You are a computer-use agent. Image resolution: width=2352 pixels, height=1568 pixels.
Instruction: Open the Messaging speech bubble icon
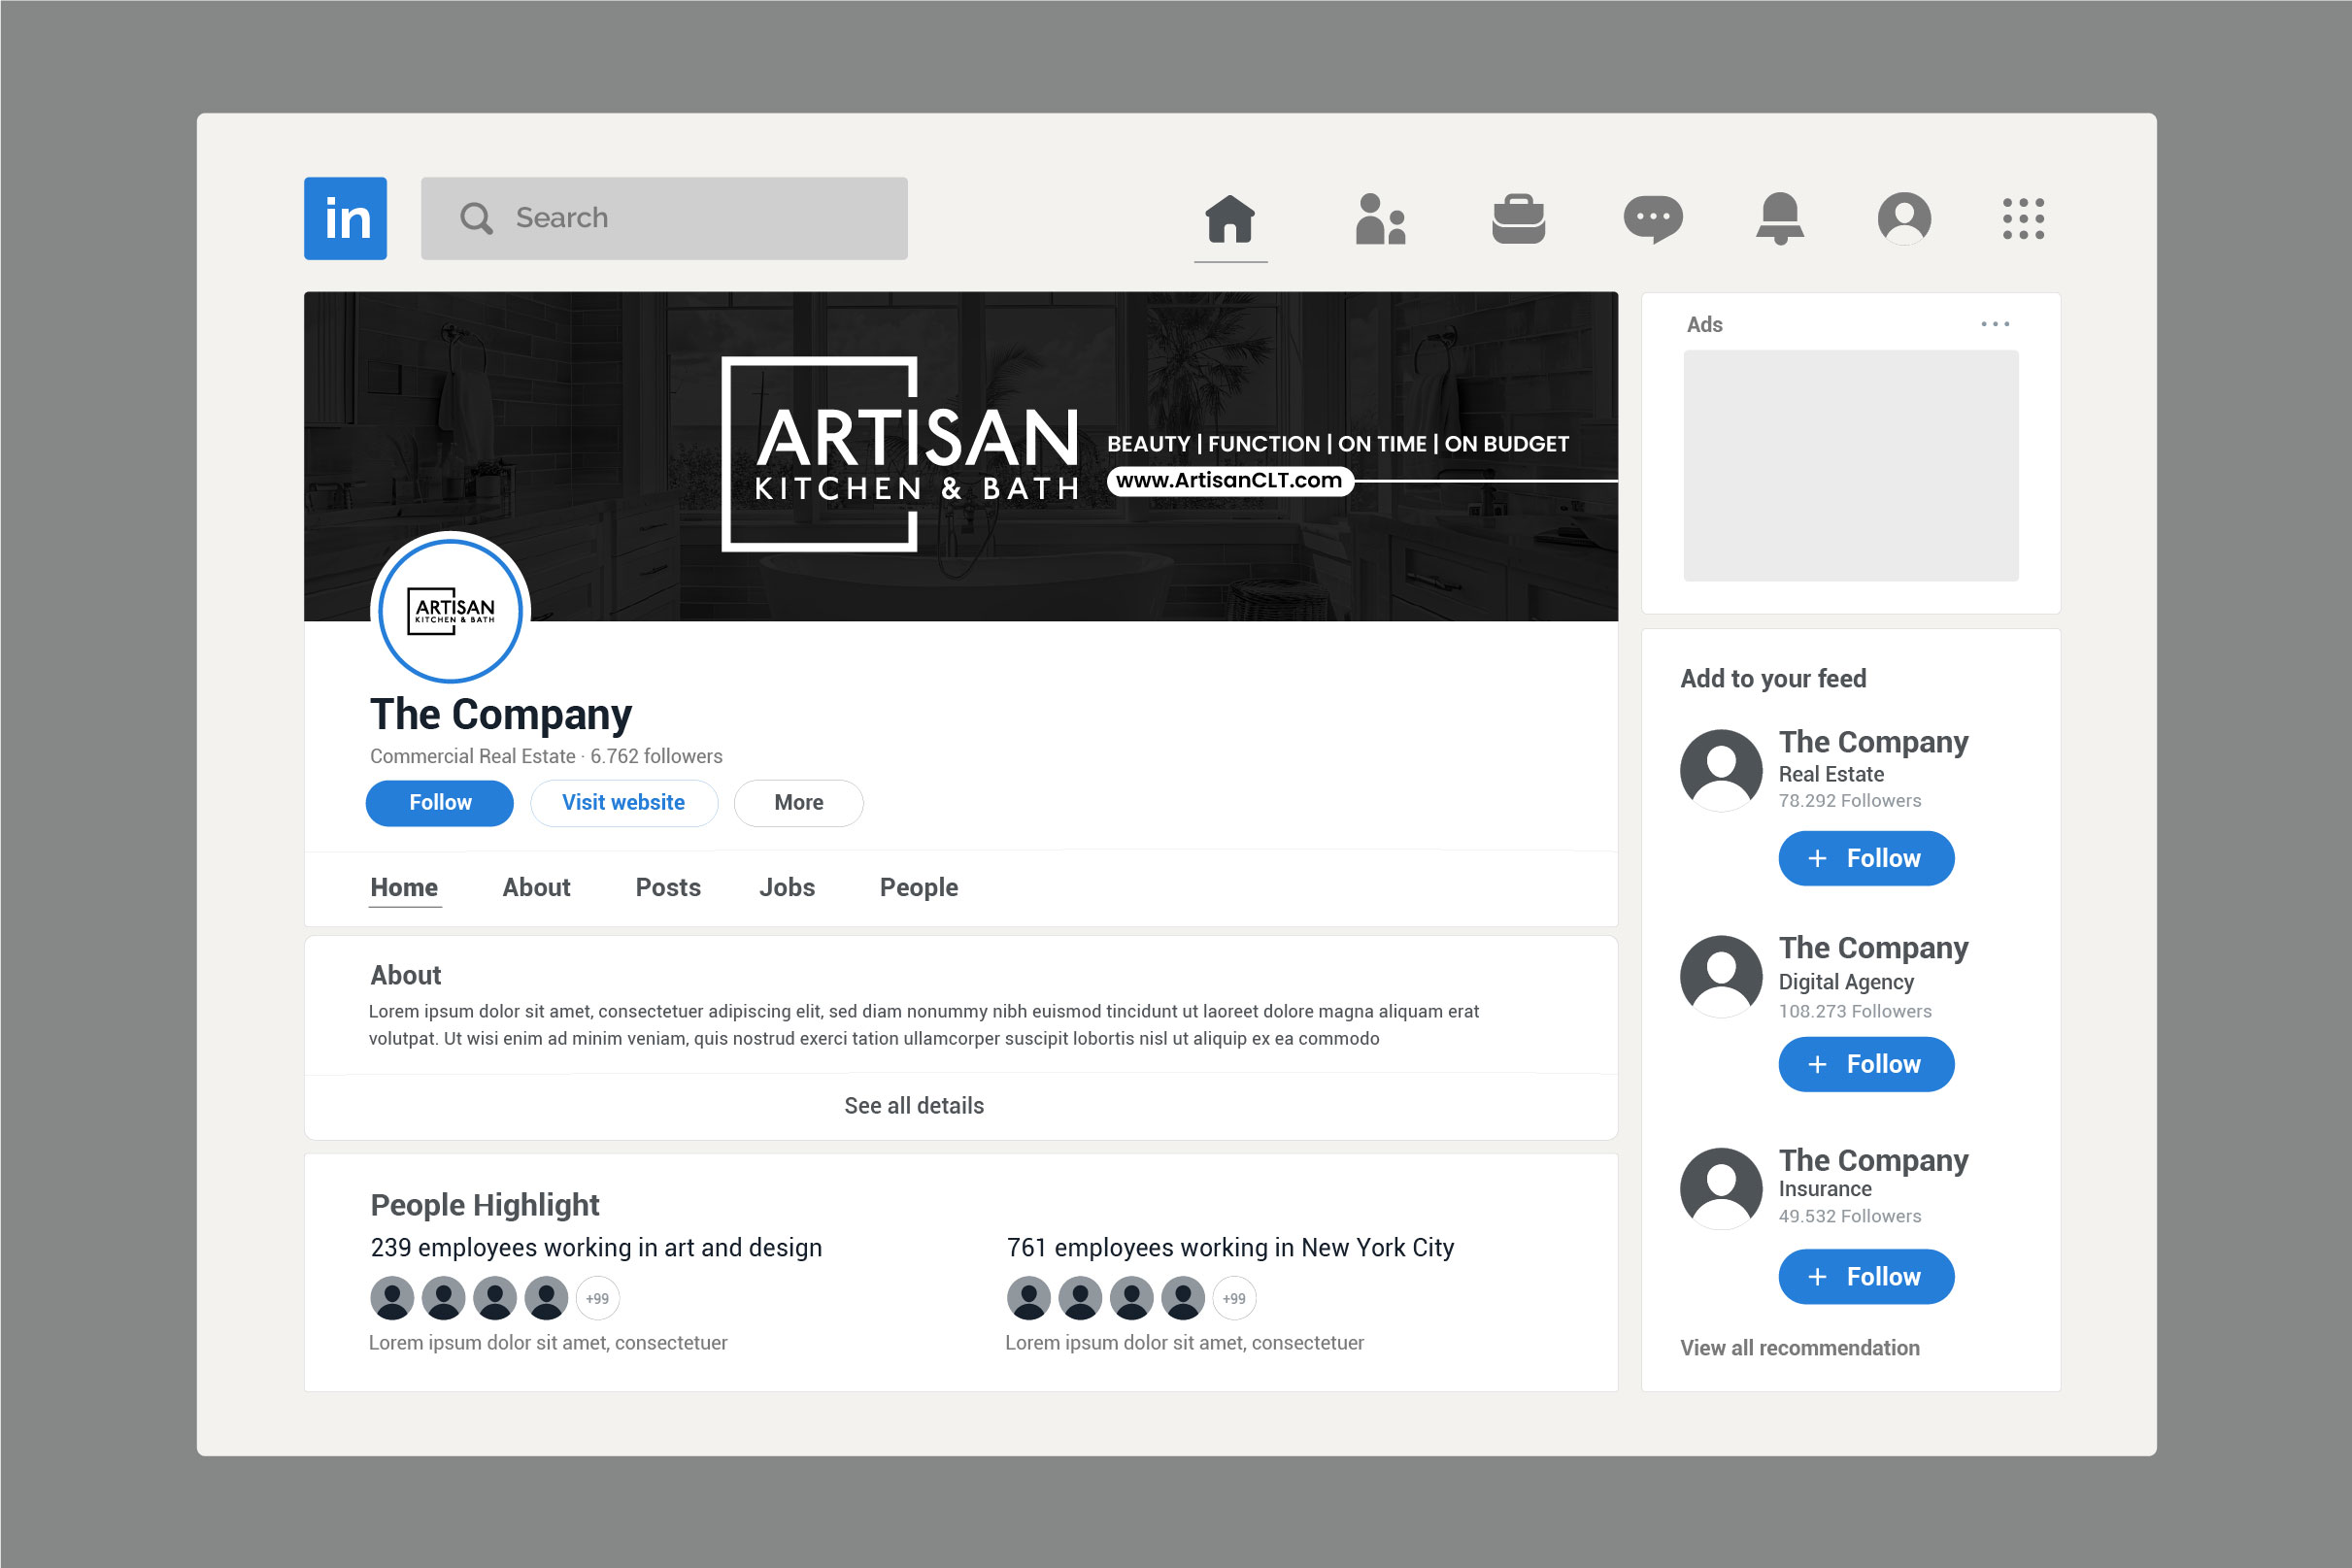point(1653,219)
